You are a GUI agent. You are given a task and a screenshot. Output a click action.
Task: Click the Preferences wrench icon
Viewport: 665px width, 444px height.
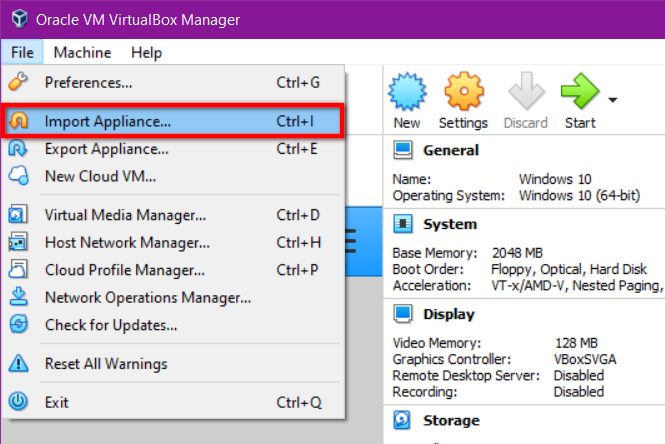coord(18,81)
